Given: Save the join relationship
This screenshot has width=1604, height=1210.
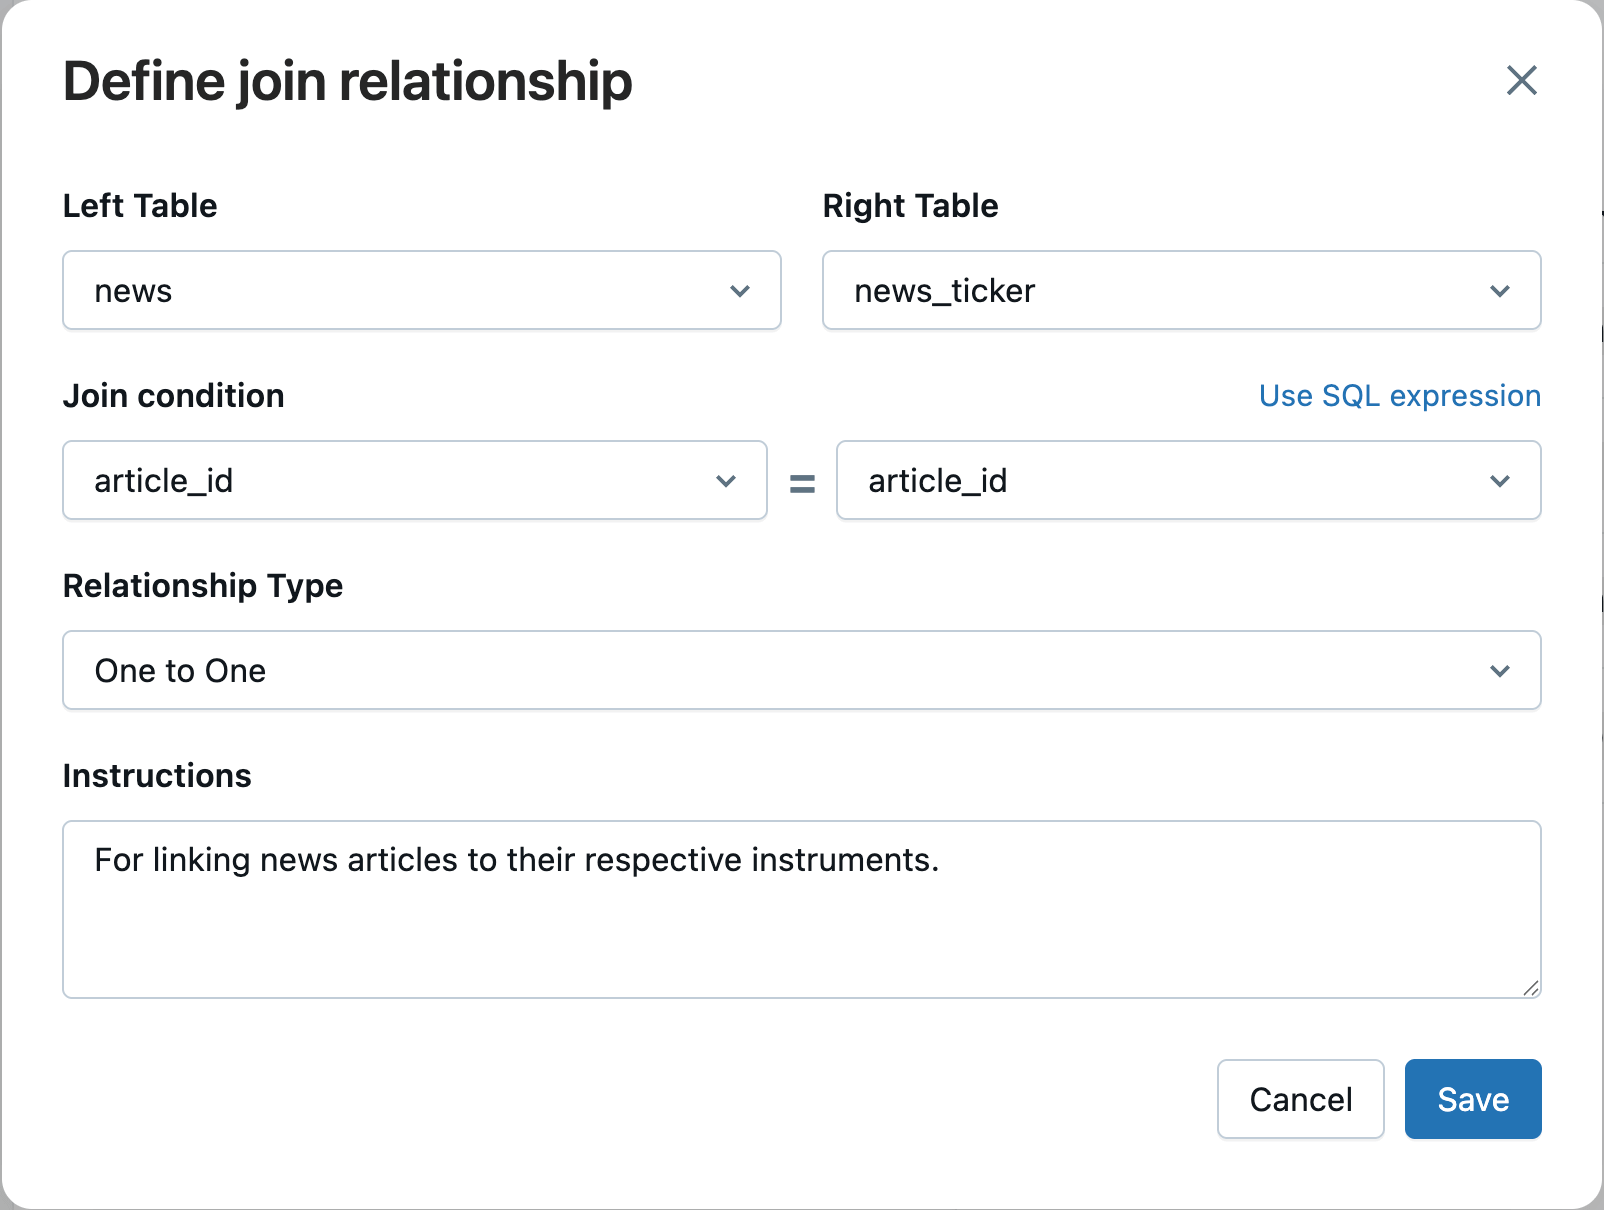Looking at the screenshot, I should tap(1472, 1099).
